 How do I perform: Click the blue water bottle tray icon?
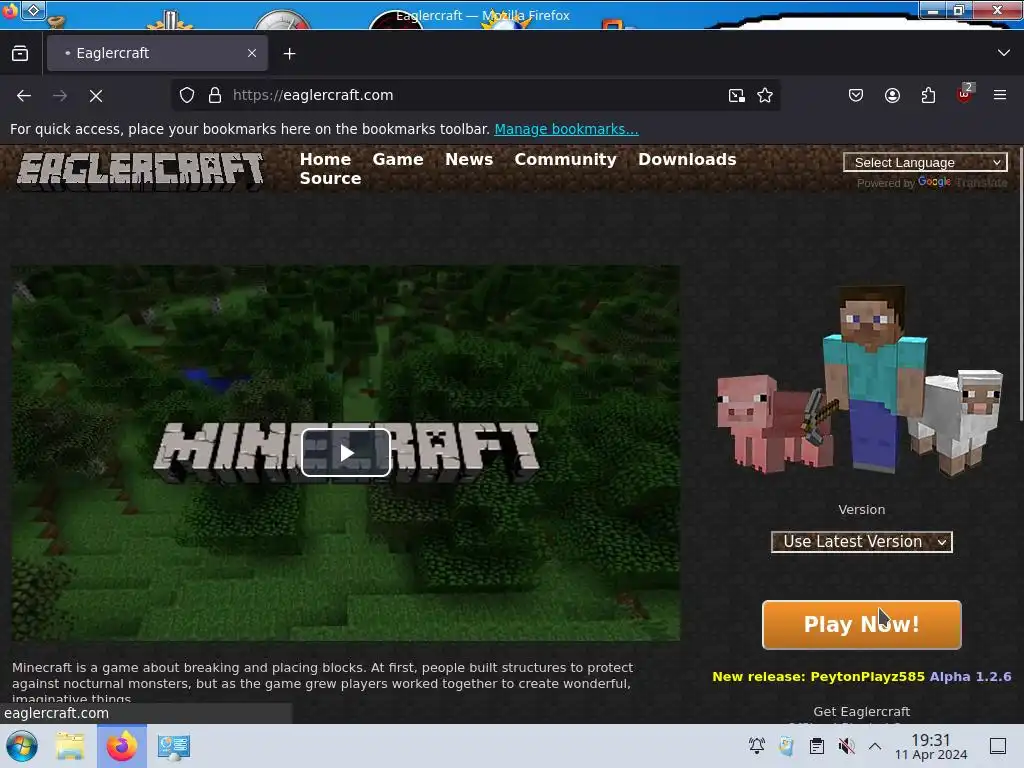786,746
